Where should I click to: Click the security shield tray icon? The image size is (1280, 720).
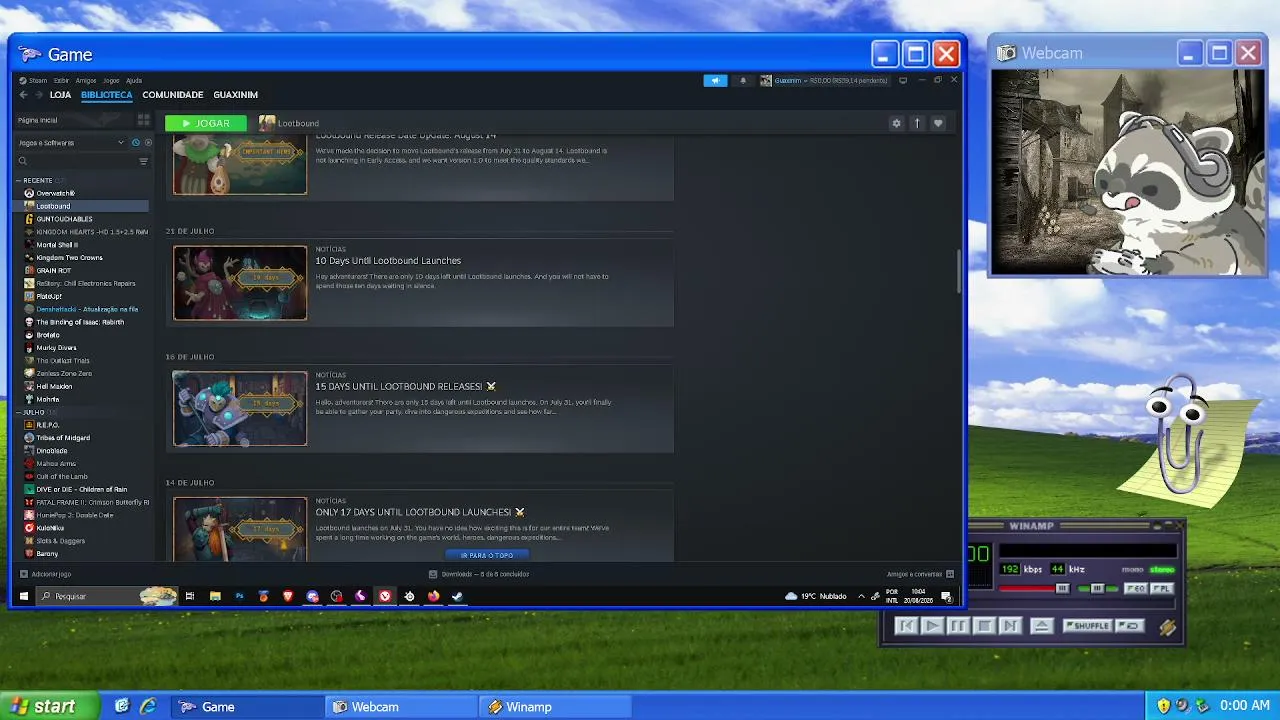point(1163,706)
